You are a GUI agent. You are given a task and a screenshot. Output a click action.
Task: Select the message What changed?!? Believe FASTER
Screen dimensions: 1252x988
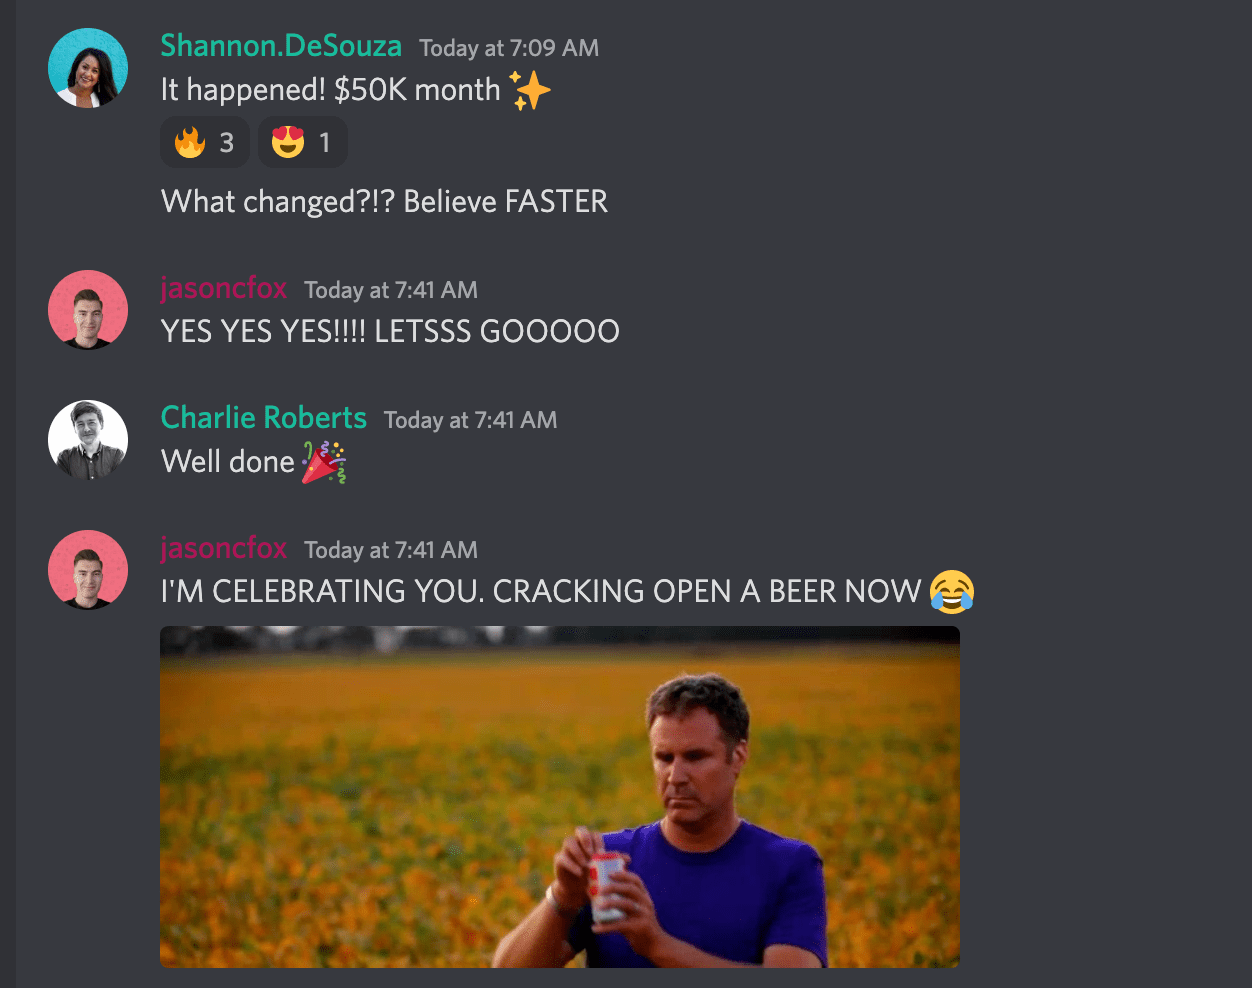pos(384,202)
